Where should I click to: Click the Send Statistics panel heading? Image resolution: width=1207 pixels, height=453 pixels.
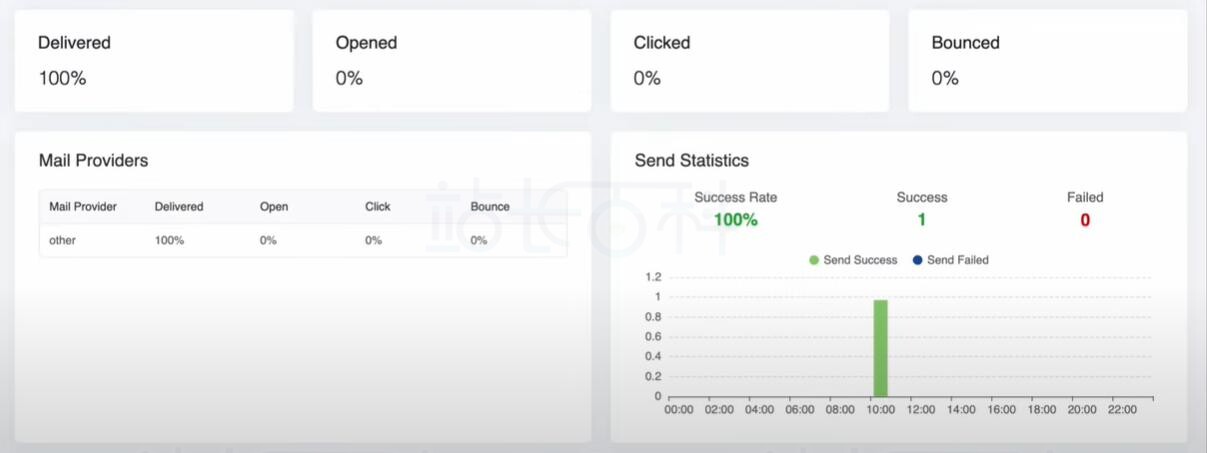click(x=692, y=160)
